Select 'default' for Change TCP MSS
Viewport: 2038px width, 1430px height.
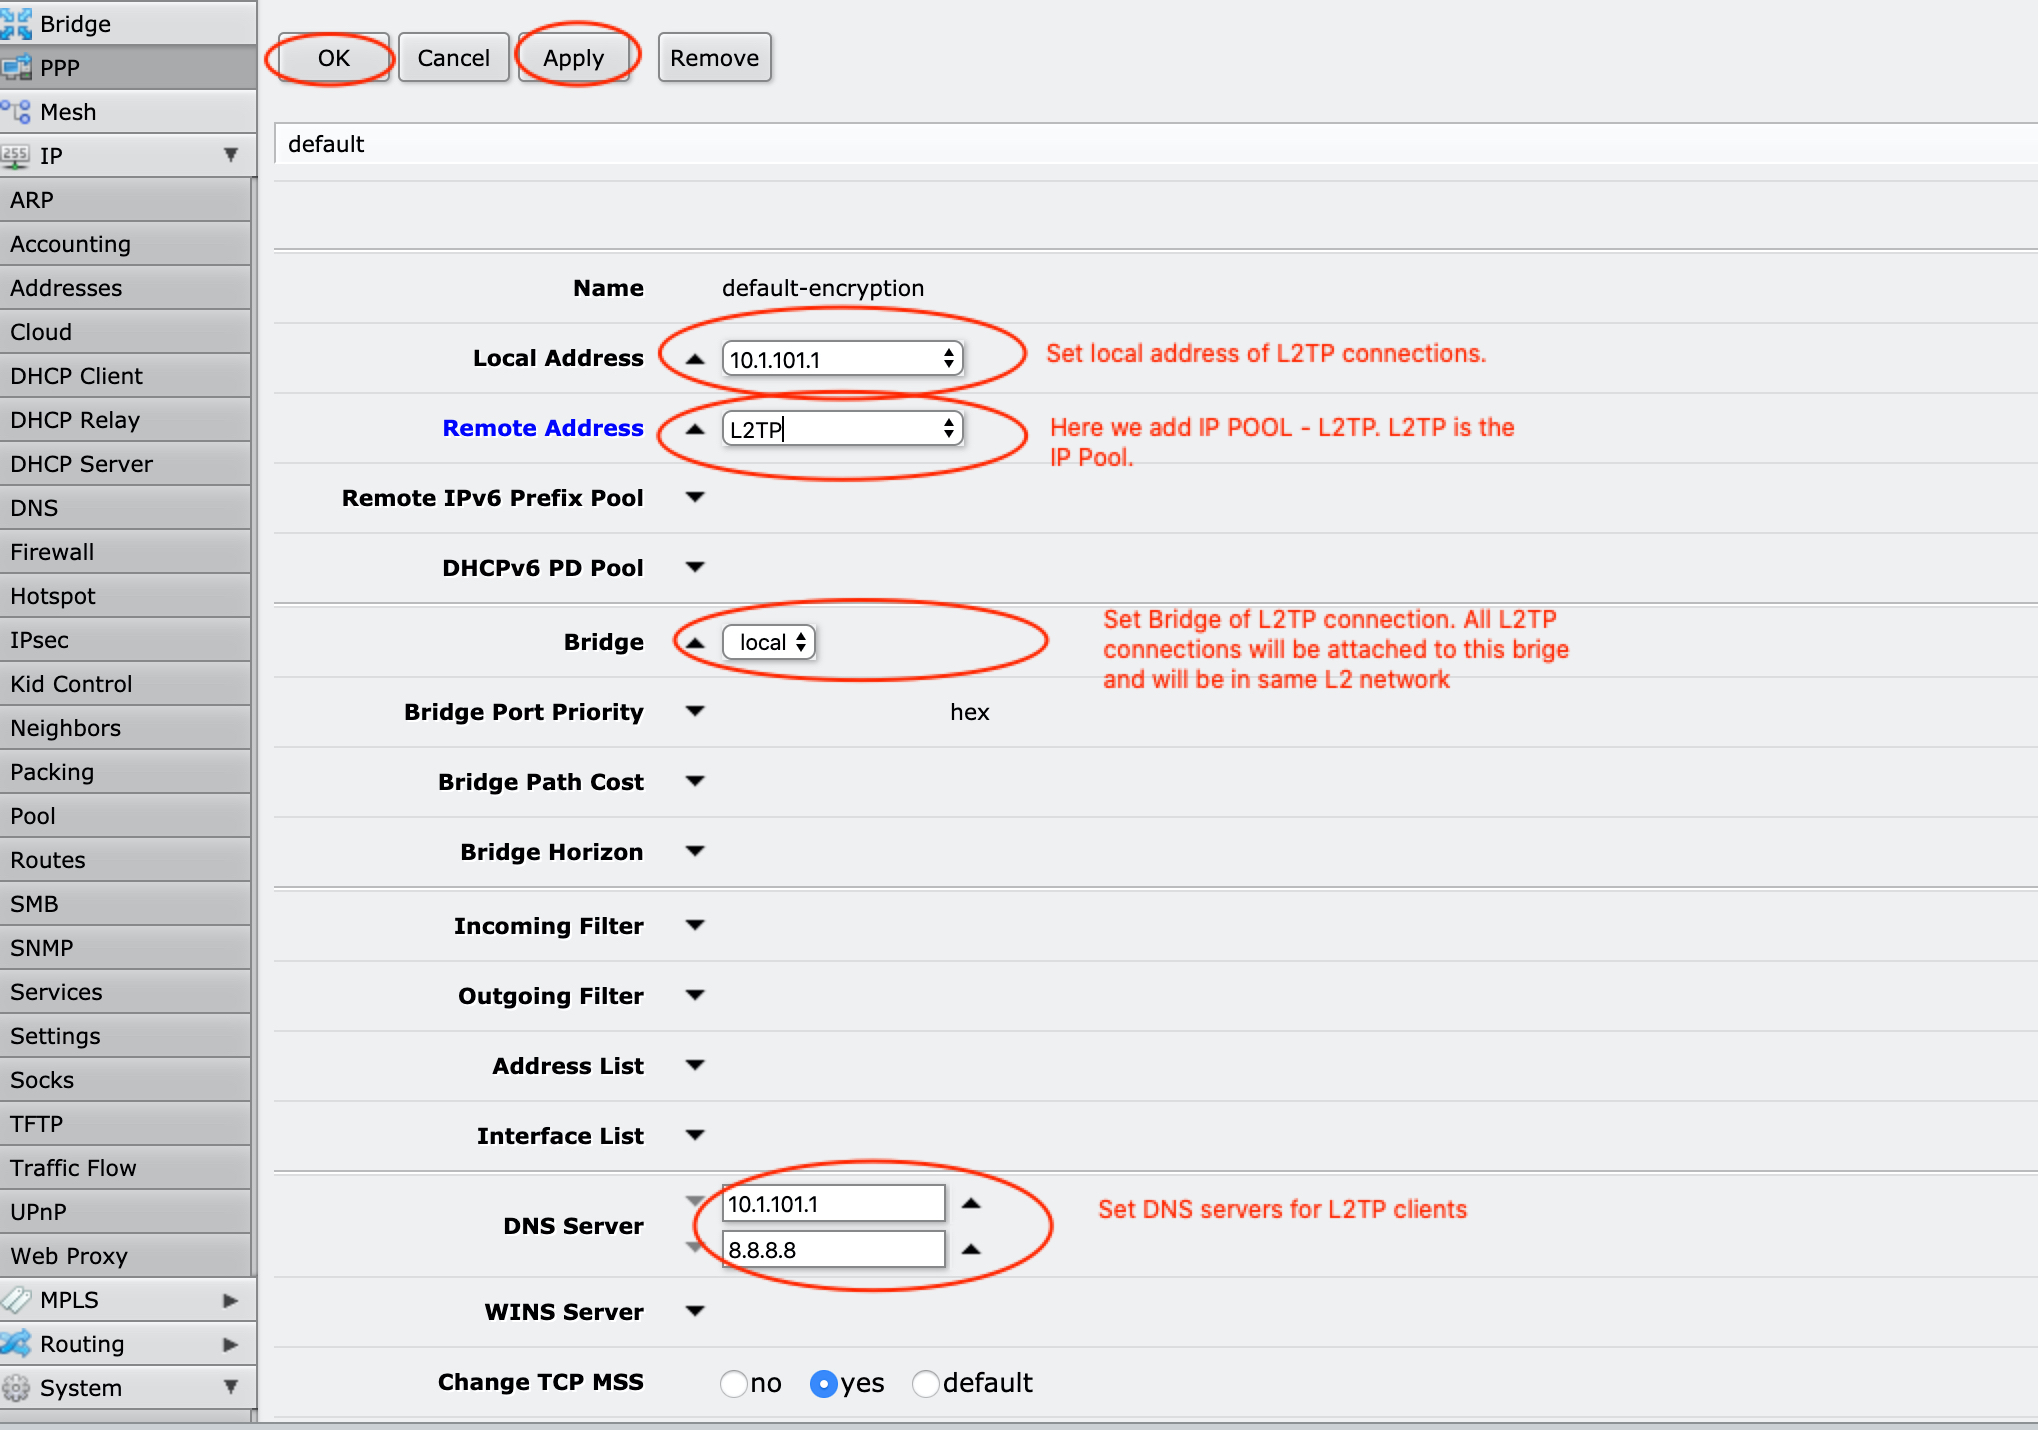click(x=926, y=1383)
